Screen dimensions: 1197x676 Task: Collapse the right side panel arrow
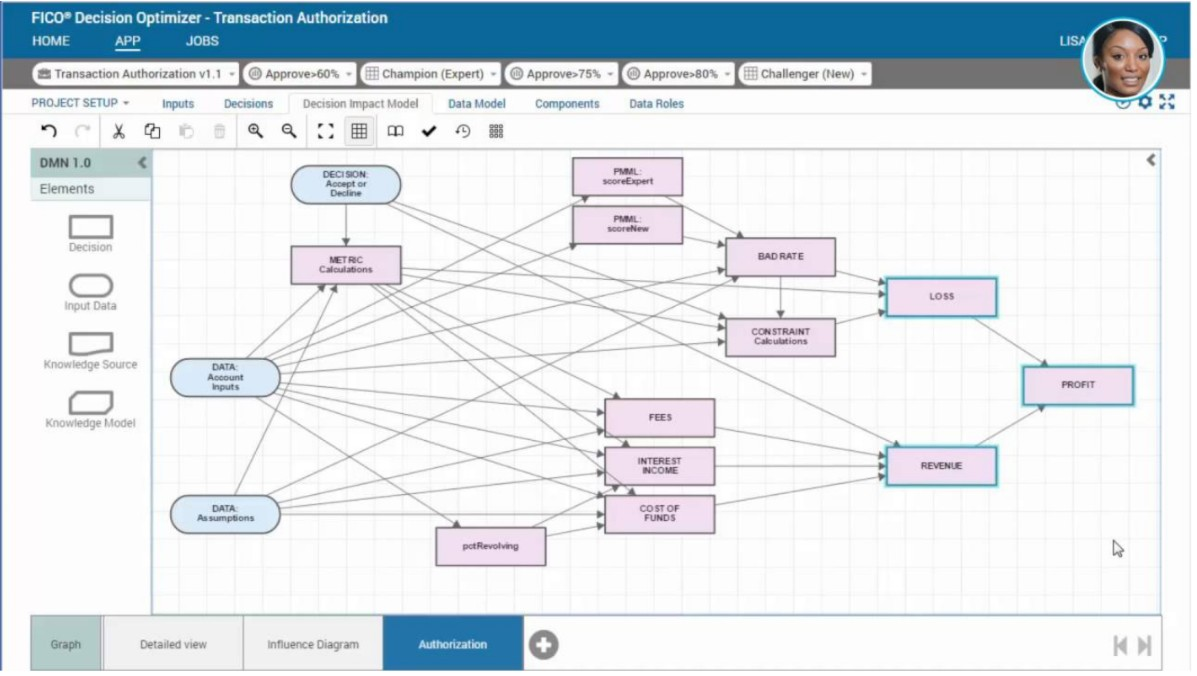tap(1150, 160)
